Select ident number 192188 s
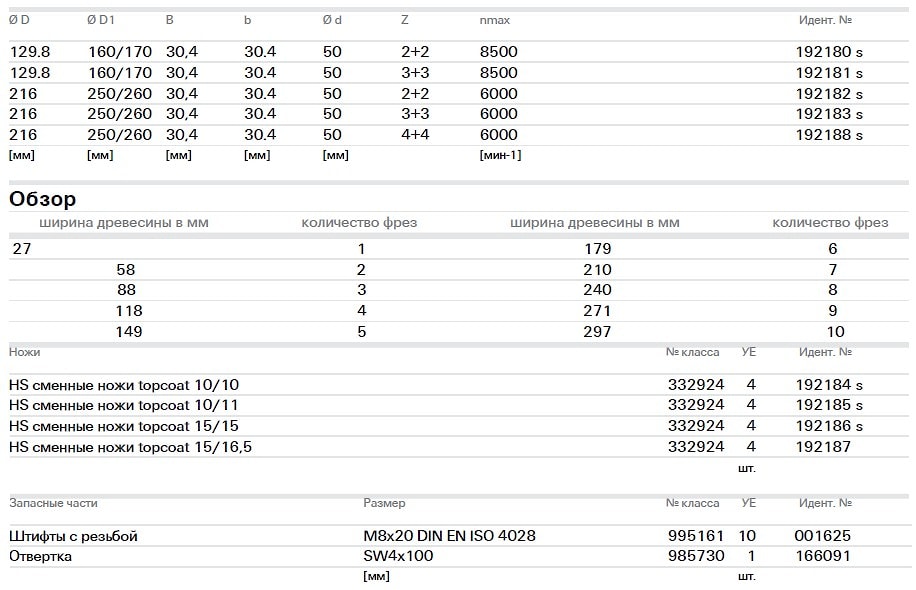 click(x=828, y=135)
